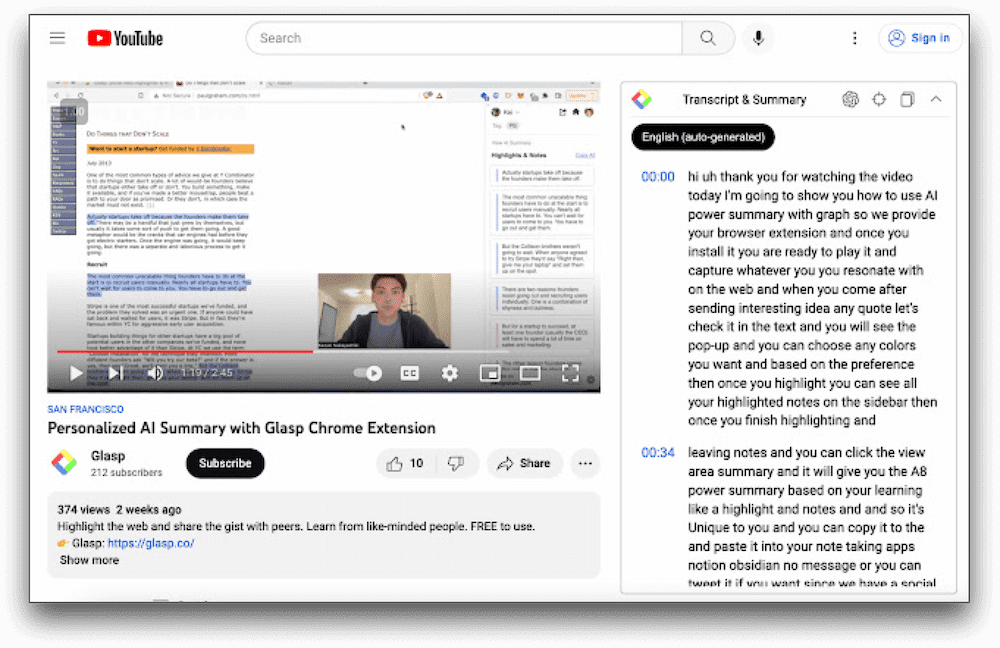Skip to next video
The height and width of the screenshot is (648, 1000).
click(115, 373)
